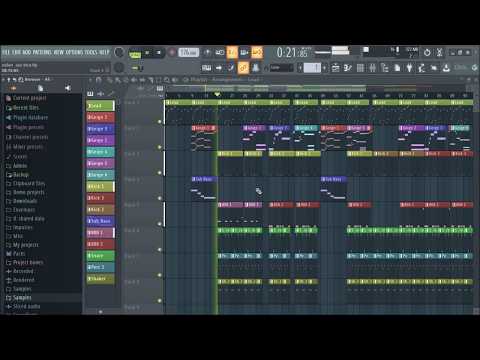Viewport: 480px width, 360px height.
Task: Click the browser speaker tab icon
Action: 68,88
